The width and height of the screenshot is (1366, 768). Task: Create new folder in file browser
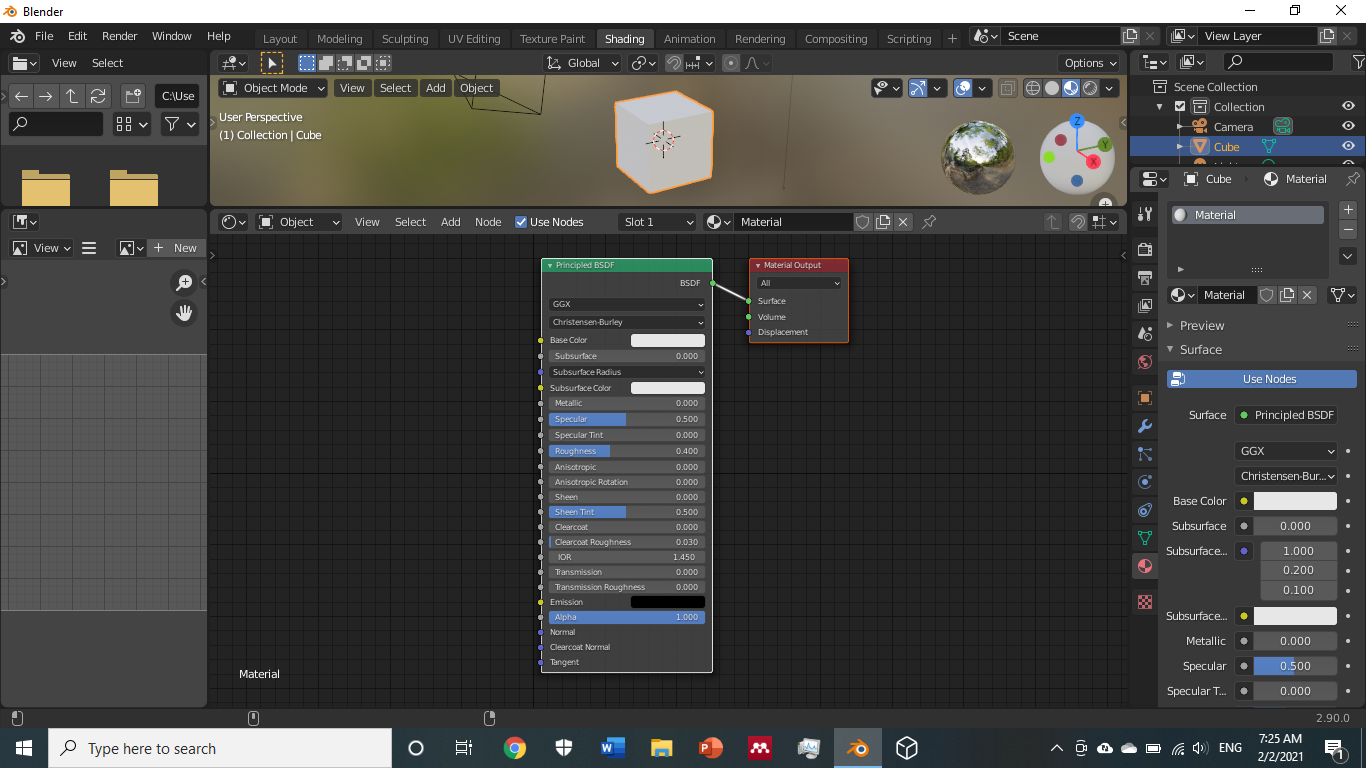[132, 96]
